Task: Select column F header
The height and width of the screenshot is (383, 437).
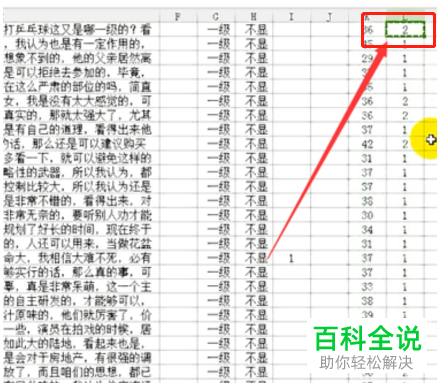Action: pos(178,16)
